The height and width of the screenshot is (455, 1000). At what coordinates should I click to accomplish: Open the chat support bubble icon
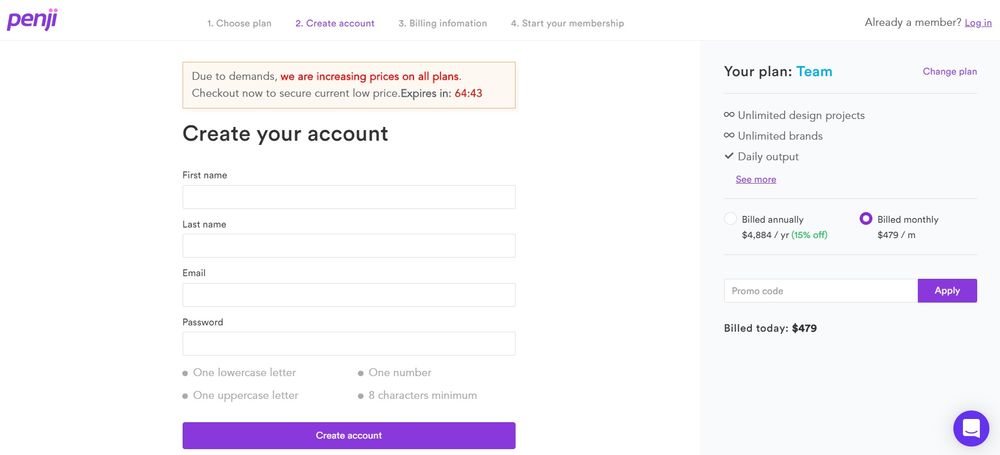pyautogui.click(x=971, y=428)
